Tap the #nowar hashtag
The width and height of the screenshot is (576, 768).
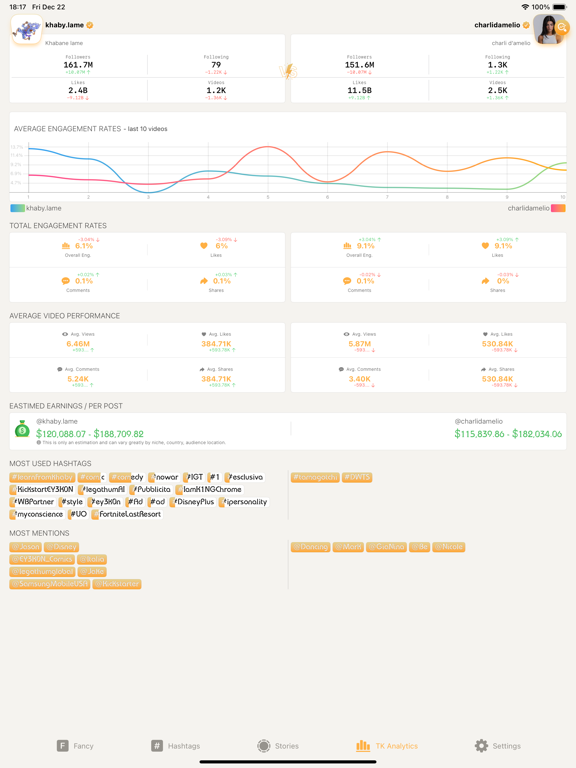(x=164, y=477)
